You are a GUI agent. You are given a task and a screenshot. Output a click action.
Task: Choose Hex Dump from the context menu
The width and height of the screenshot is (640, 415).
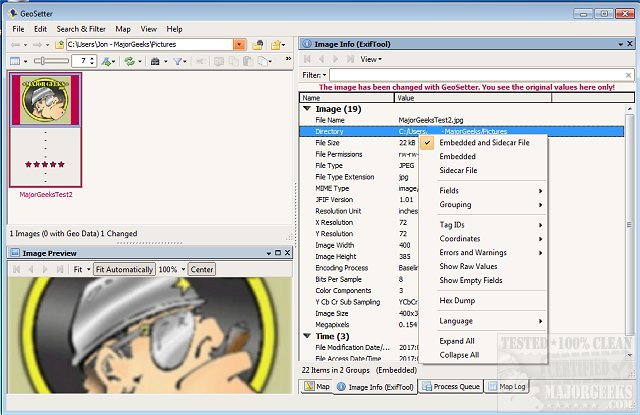pyautogui.click(x=457, y=300)
